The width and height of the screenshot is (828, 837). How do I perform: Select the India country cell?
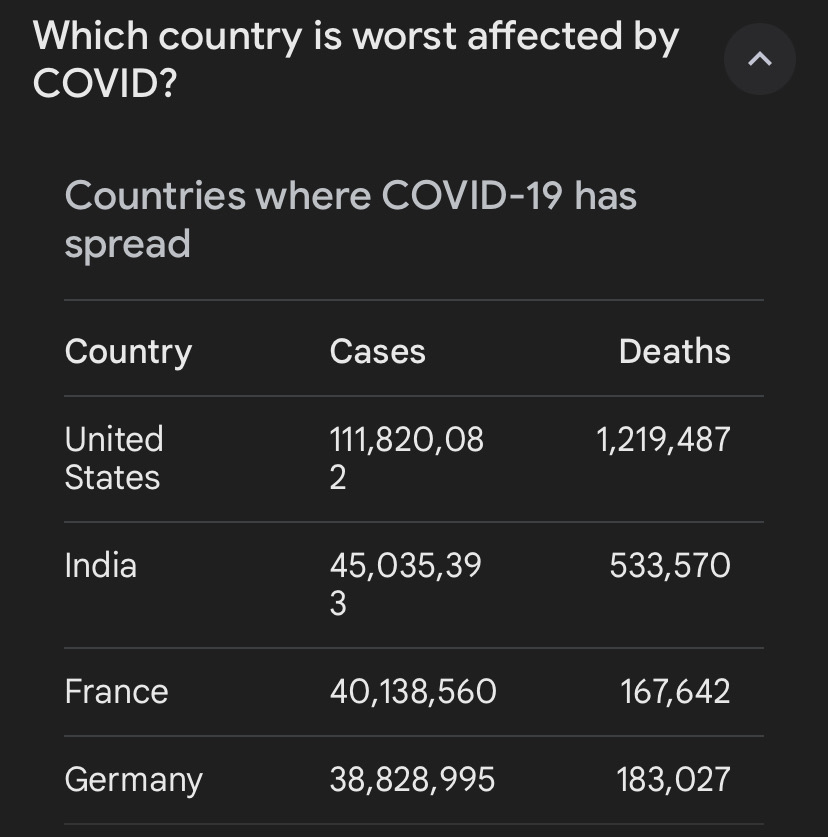[x=100, y=566]
